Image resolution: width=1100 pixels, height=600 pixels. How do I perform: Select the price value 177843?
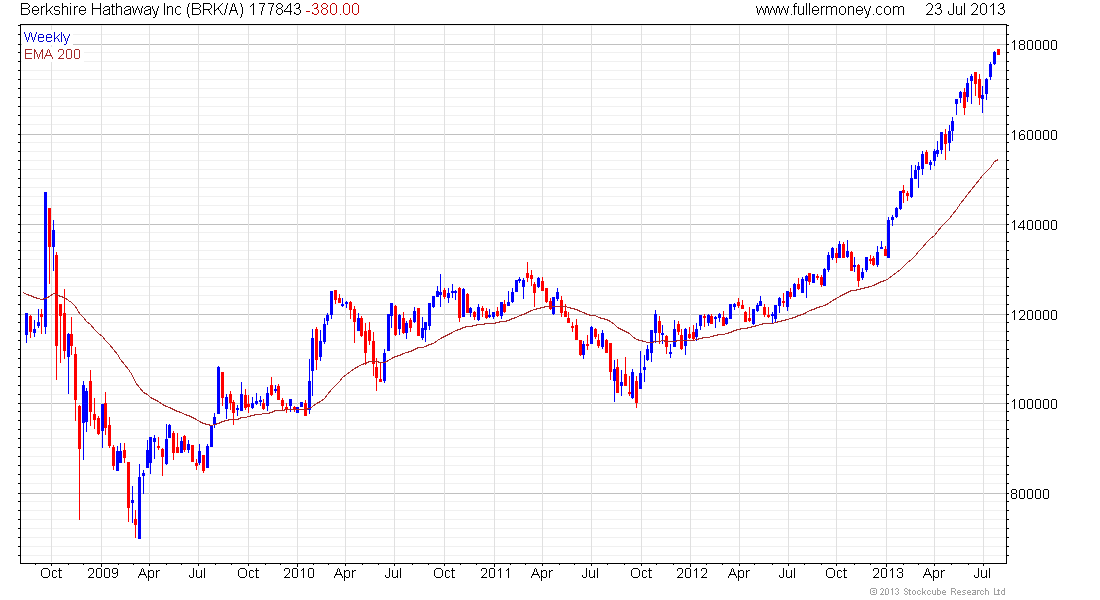(x=275, y=10)
